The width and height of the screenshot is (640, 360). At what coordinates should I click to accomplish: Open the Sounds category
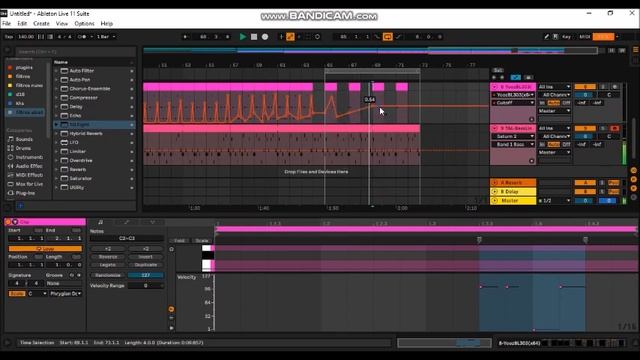[x=24, y=139]
